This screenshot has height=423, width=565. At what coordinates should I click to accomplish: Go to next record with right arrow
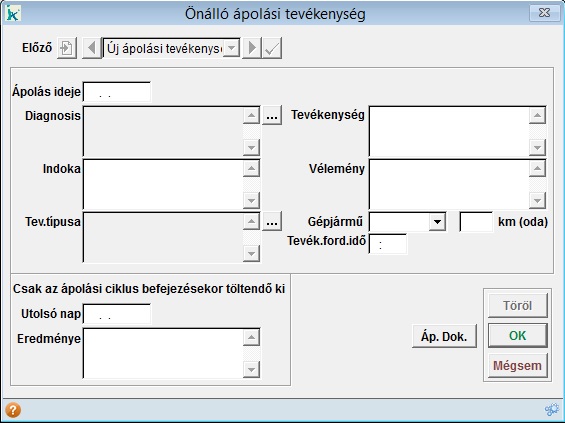[252, 48]
